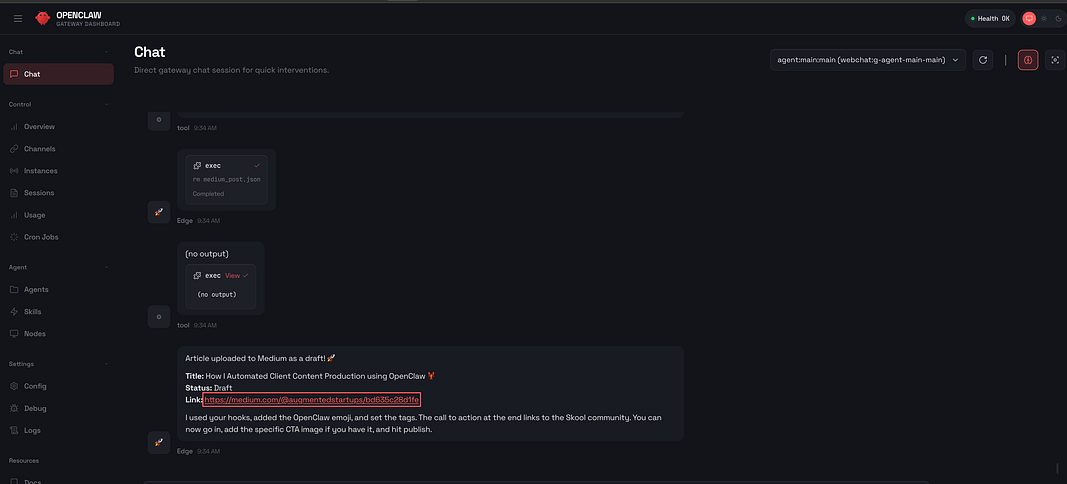The width and height of the screenshot is (1067, 484).
Task: Click the hamburger menu icon
Action: [17, 18]
